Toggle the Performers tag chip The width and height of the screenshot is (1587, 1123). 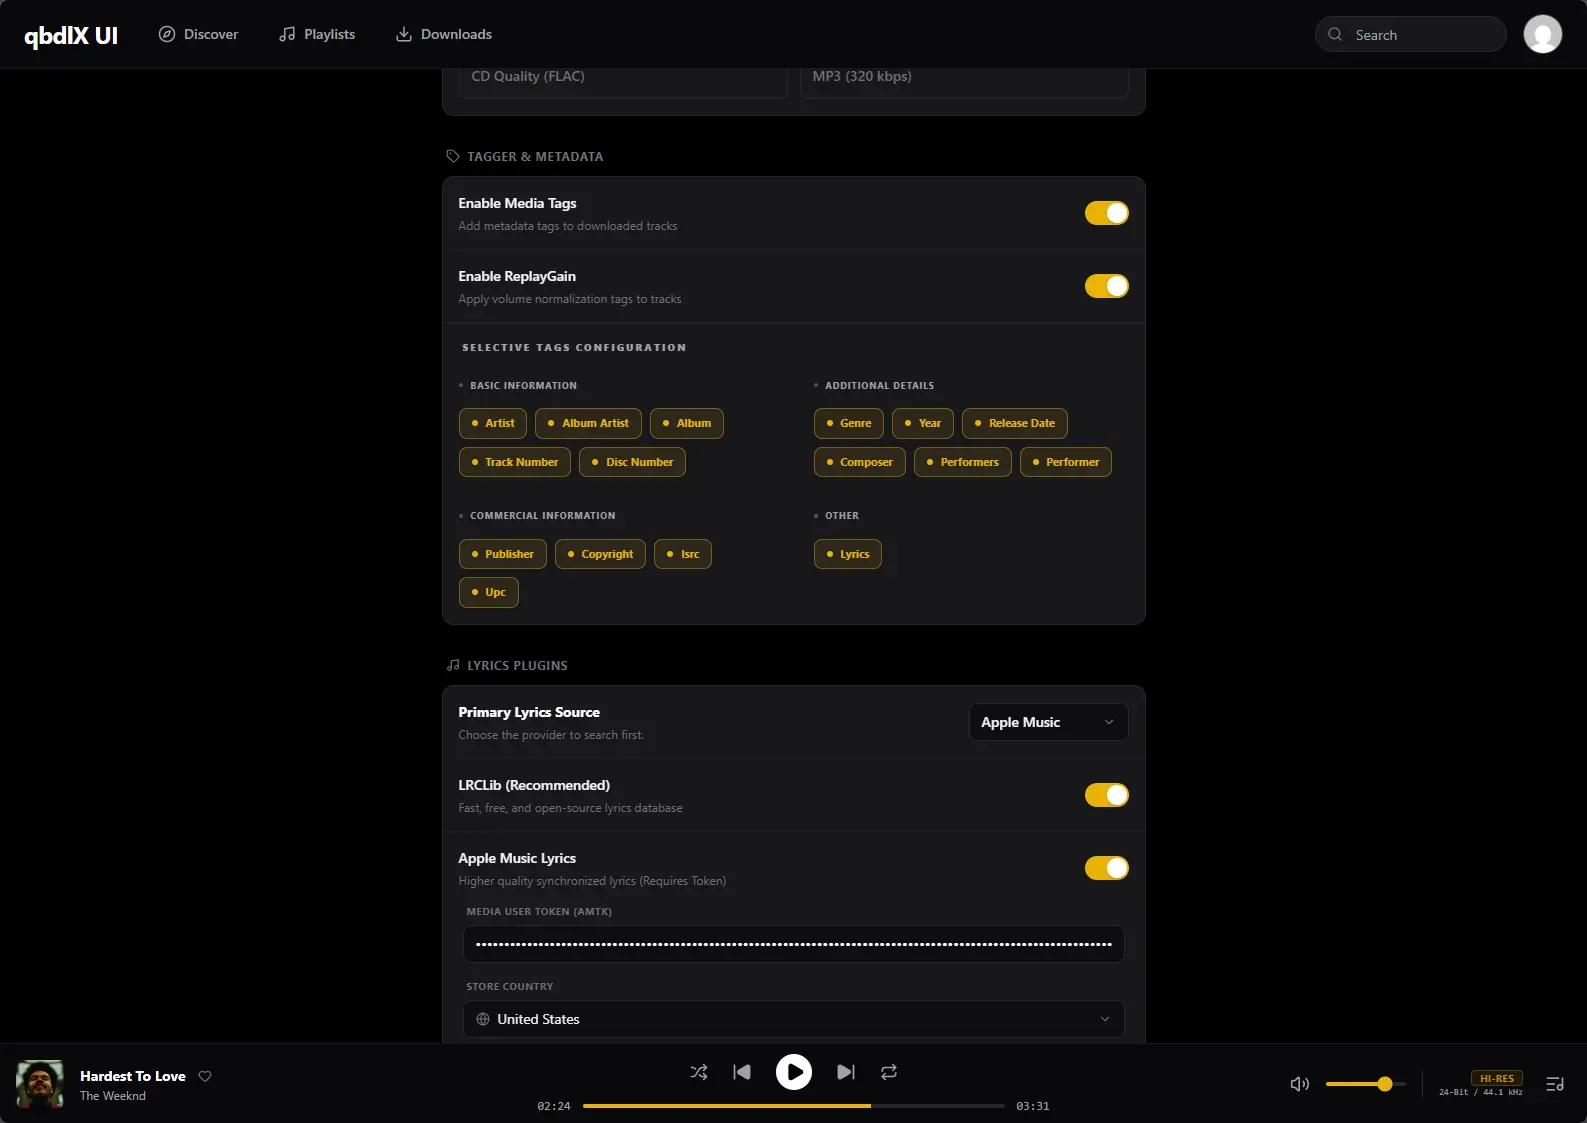963,462
